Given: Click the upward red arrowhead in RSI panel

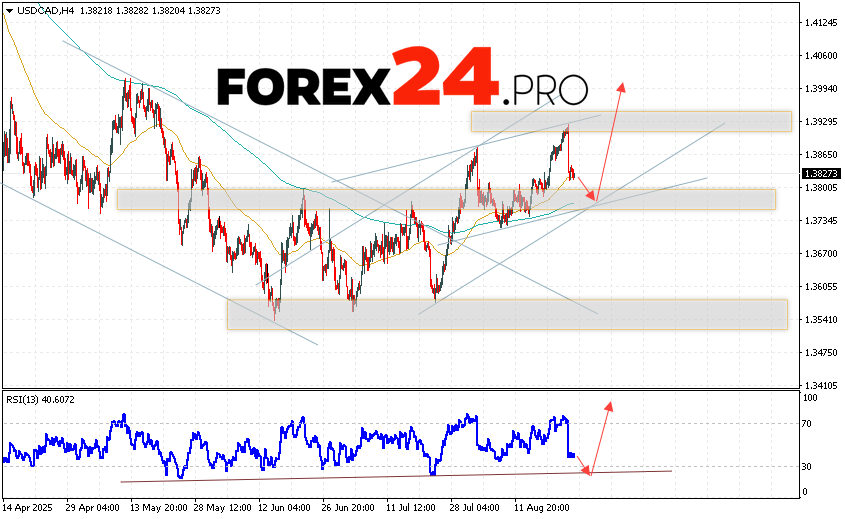Looking at the screenshot, I should tap(607, 404).
